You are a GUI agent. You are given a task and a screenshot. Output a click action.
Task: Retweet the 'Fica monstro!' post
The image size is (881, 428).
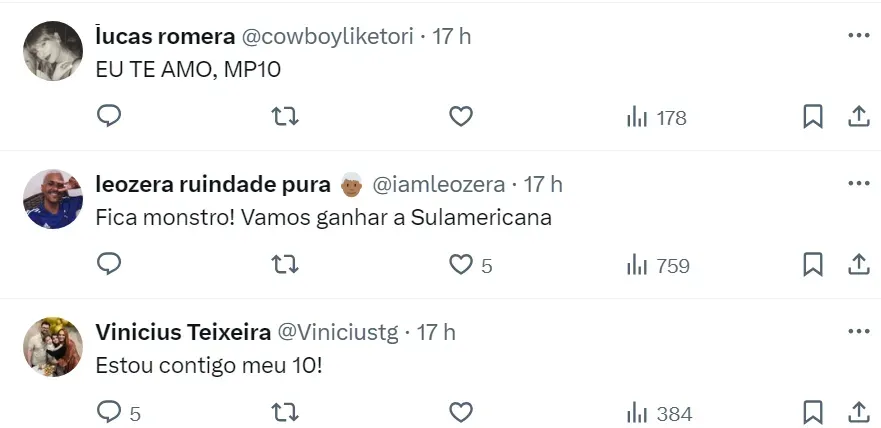pyautogui.click(x=285, y=265)
